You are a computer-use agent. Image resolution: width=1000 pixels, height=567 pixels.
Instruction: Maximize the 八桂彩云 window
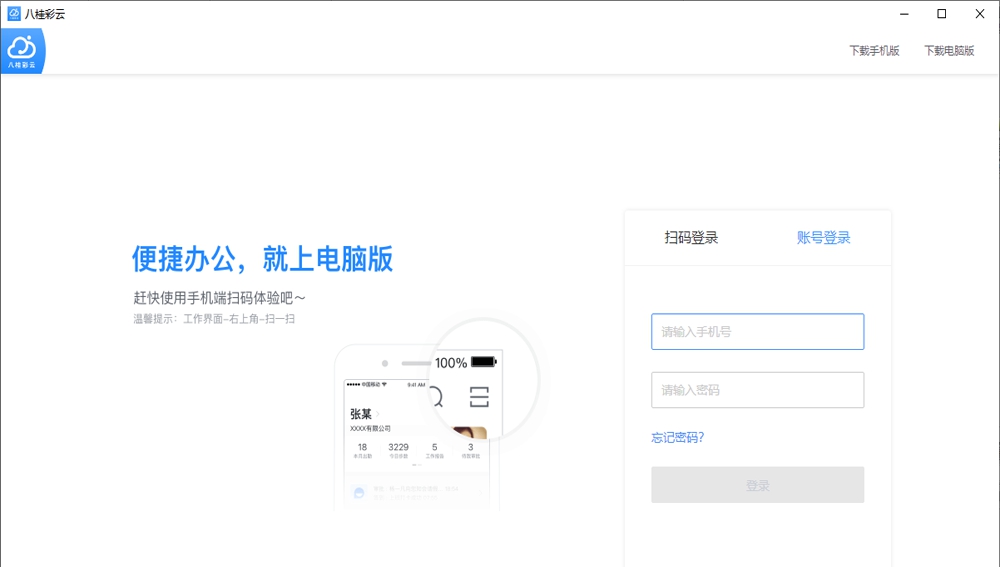pyautogui.click(x=941, y=13)
